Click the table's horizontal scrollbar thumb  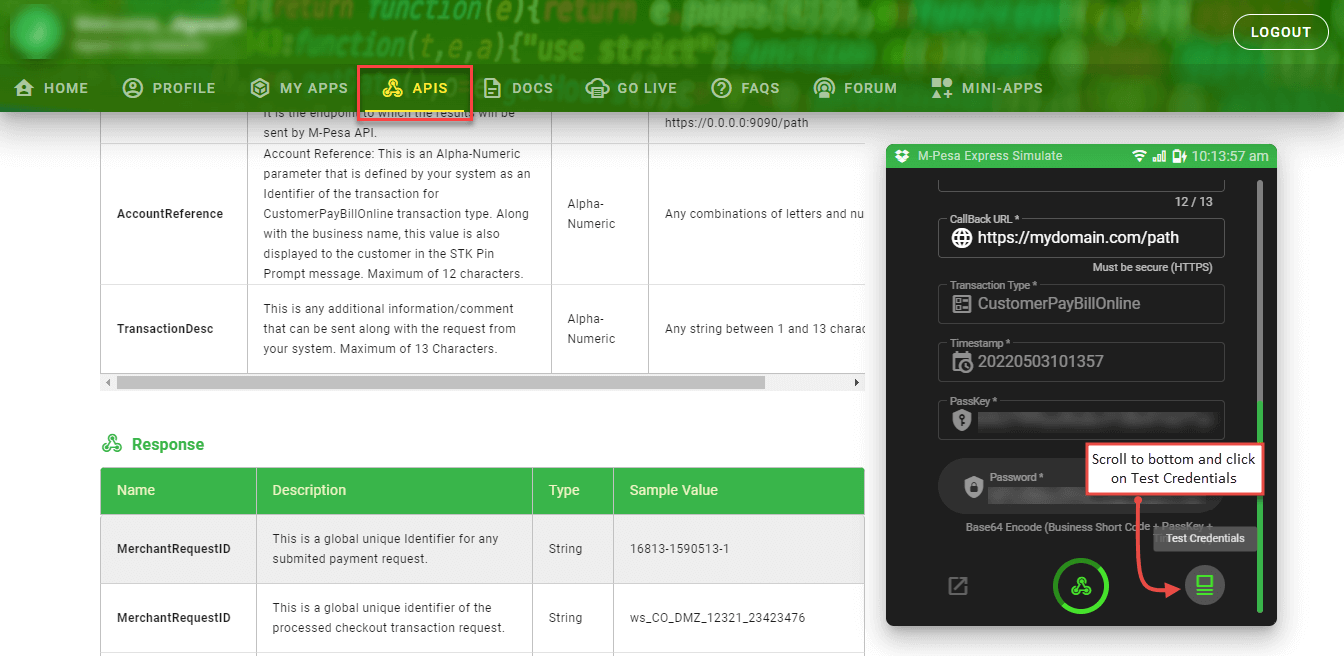click(x=441, y=382)
